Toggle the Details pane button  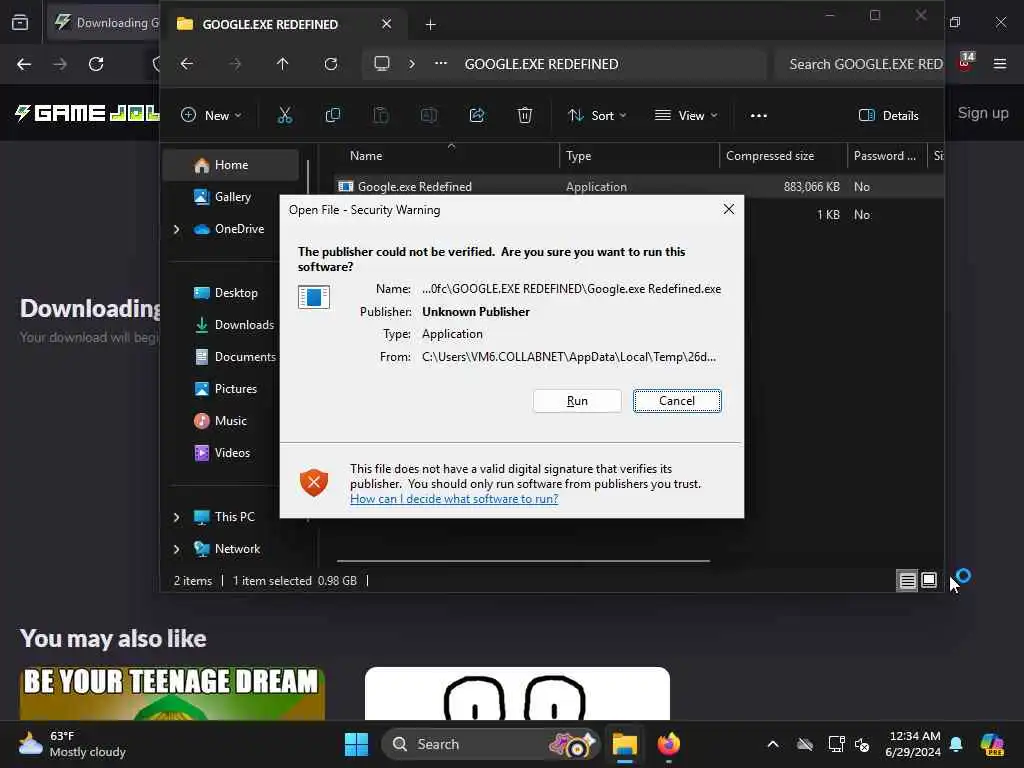click(888, 116)
